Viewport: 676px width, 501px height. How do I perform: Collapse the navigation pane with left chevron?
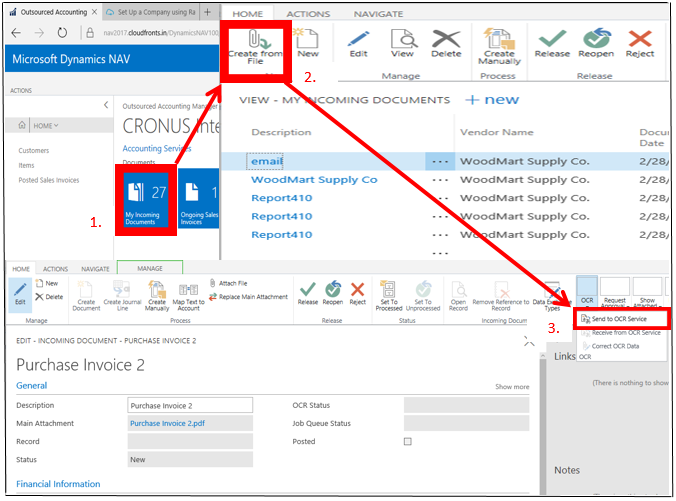pyautogui.click(x=106, y=105)
